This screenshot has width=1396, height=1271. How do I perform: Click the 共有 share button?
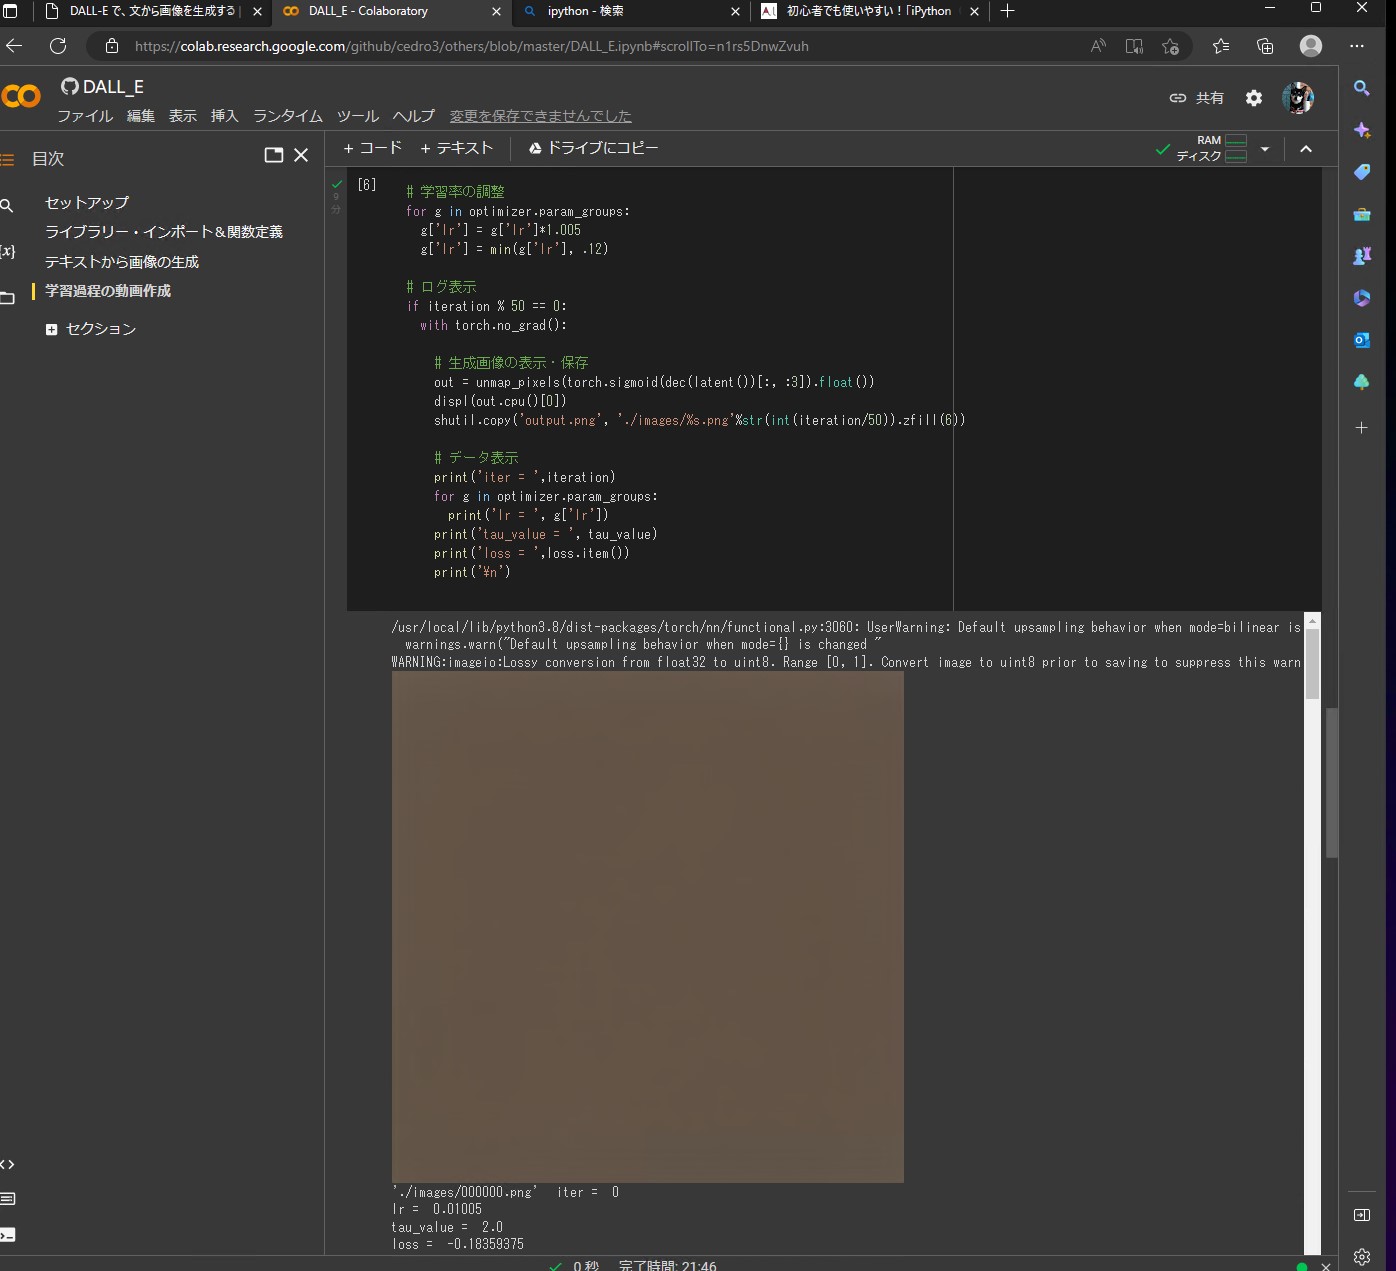pos(1197,98)
